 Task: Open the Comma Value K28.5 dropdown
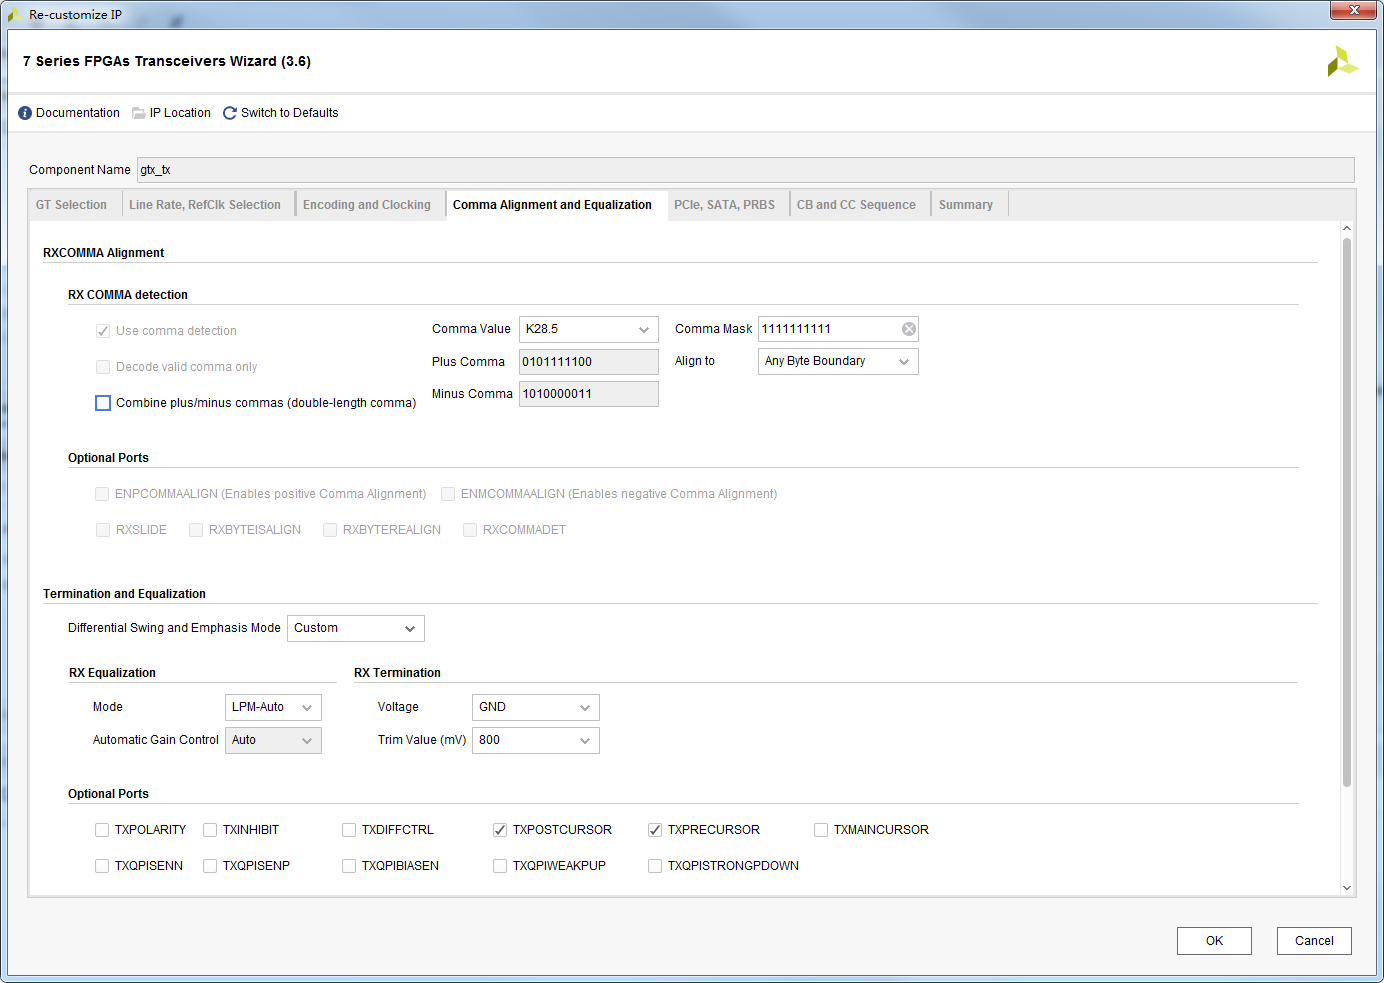(588, 329)
